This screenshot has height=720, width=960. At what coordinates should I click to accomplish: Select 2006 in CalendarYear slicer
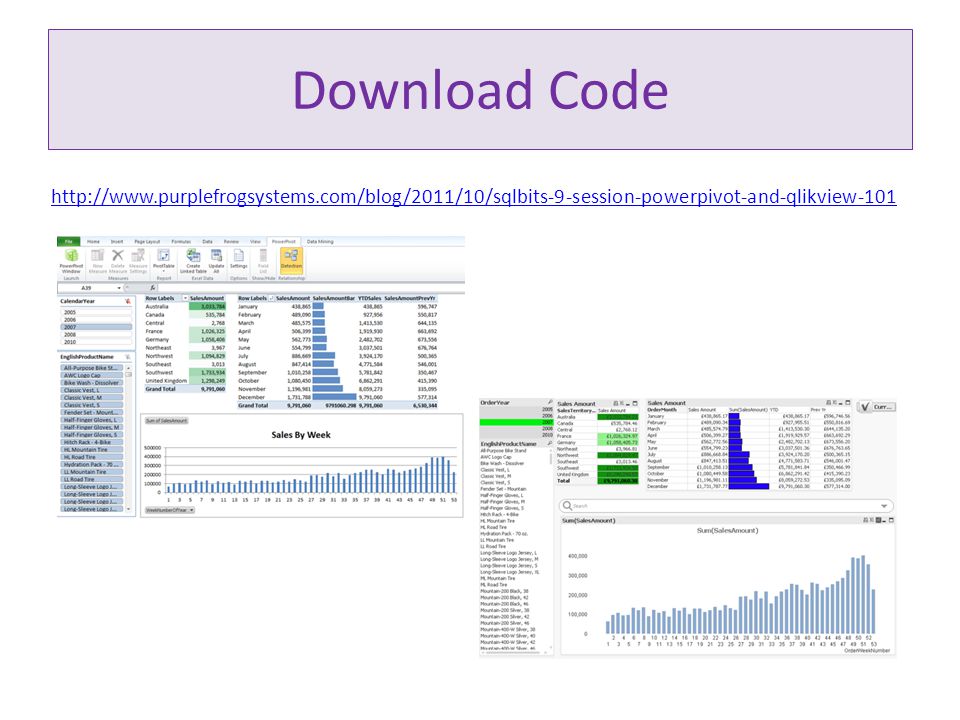[x=96, y=320]
